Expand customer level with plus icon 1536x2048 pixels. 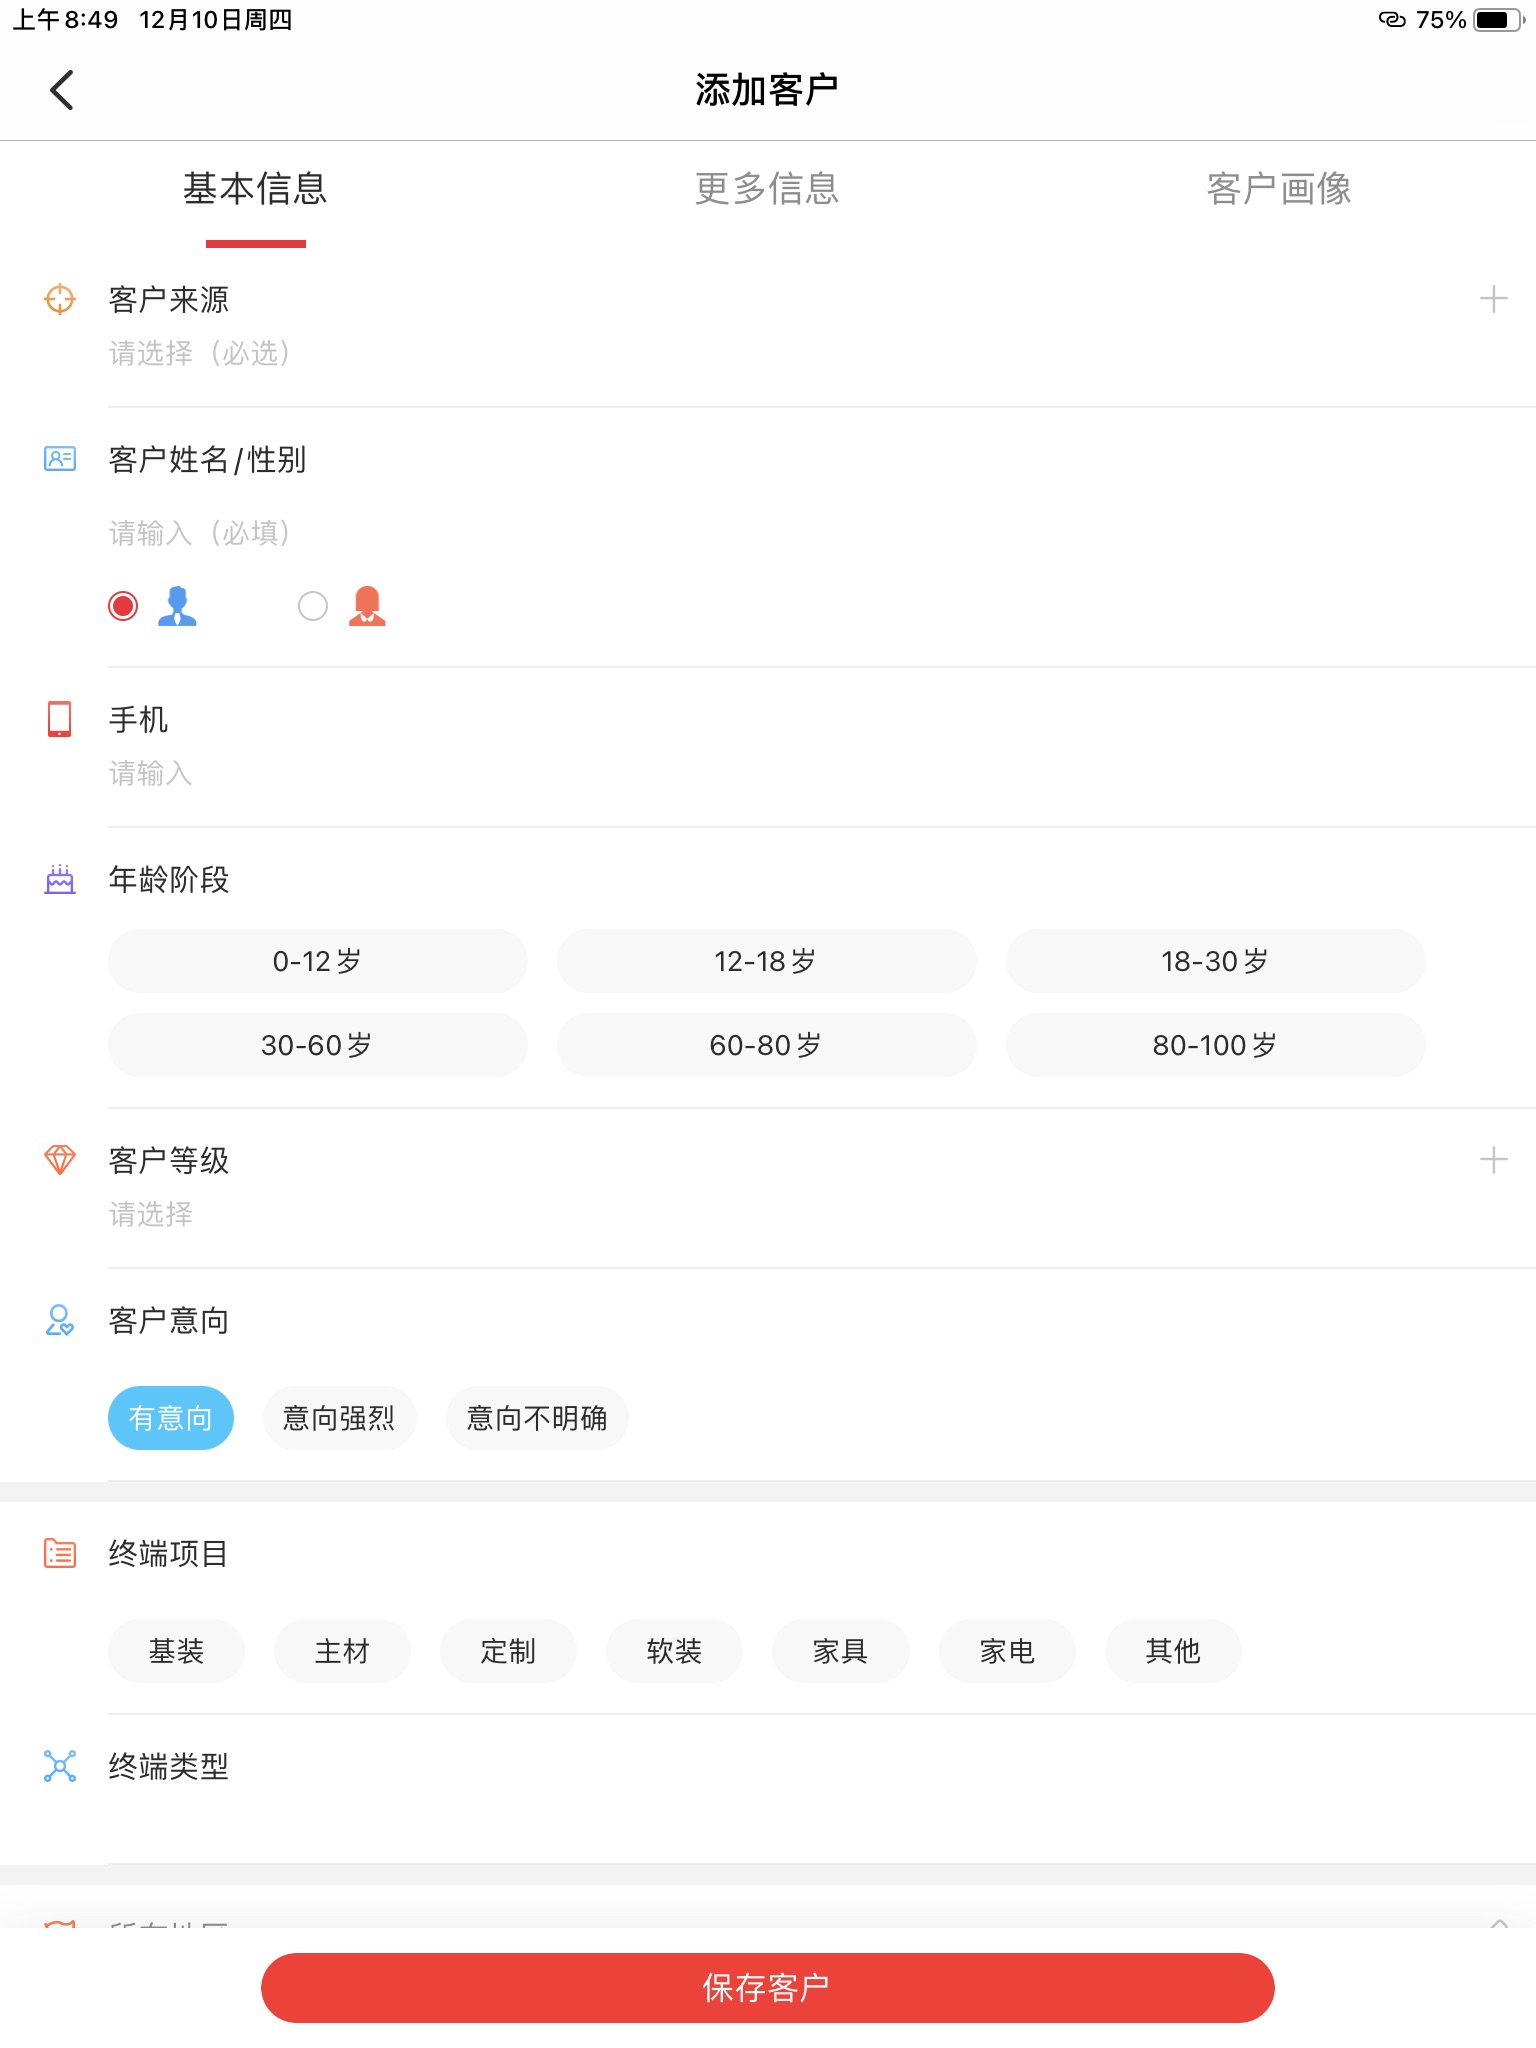tap(1493, 1160)
